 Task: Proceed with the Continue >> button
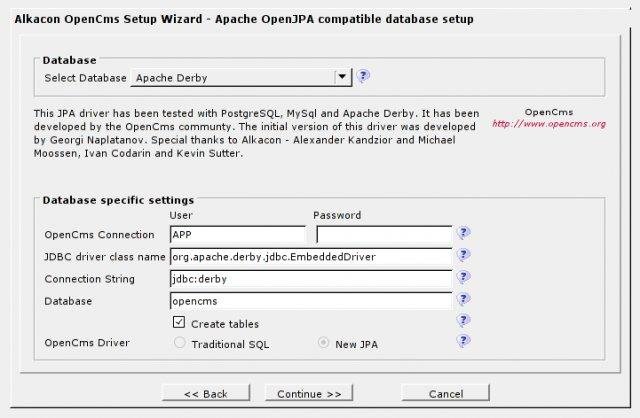point(309,394)
